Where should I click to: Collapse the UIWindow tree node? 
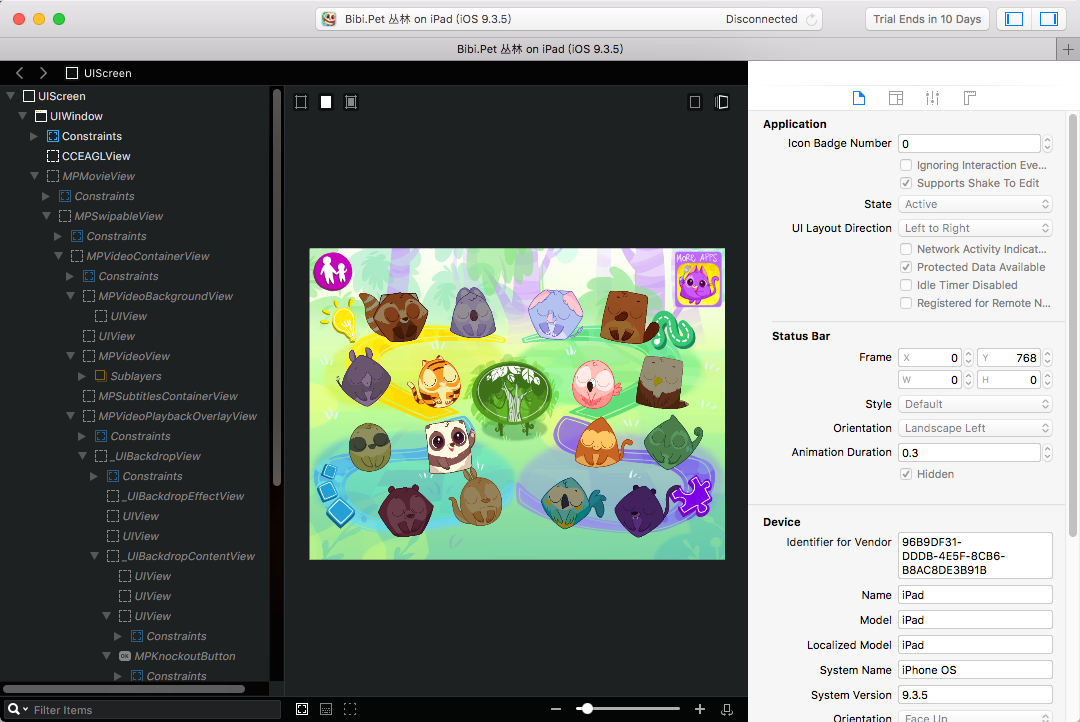point(23,116)
